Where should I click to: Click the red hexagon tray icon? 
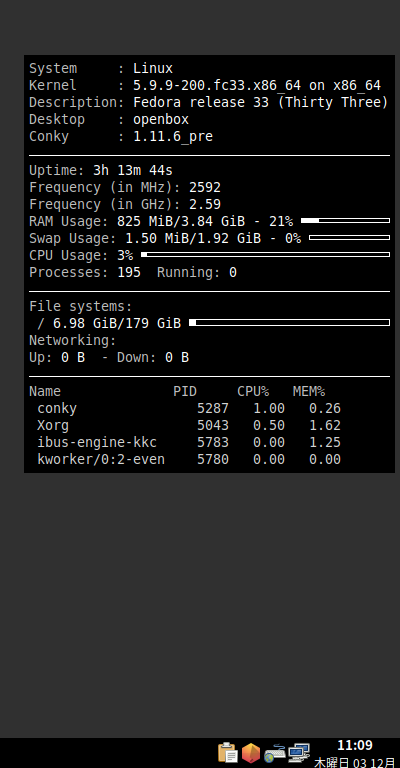click(x=251, y=753)
